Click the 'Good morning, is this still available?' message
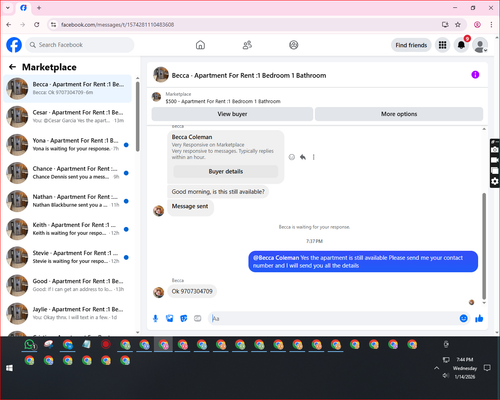Viewport: 500px width, 400px height. pyautogui.click(x=218, y=192)
